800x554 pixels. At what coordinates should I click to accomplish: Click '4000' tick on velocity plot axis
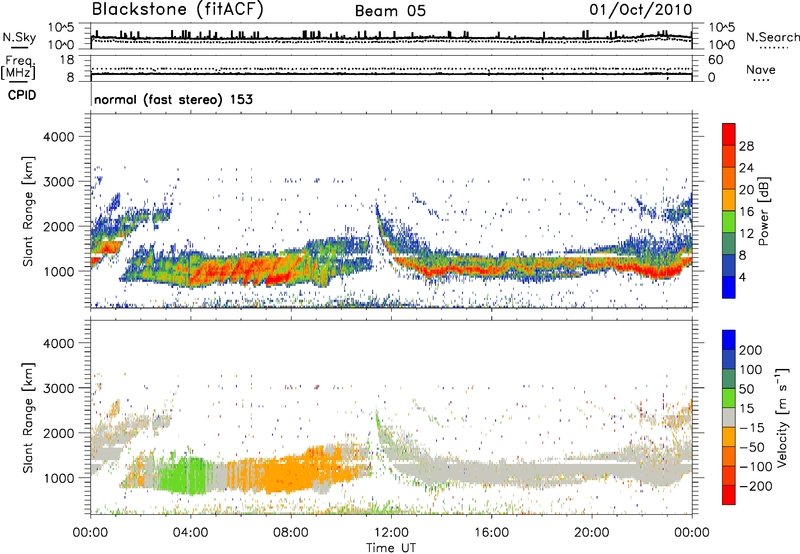pos(58,343)
